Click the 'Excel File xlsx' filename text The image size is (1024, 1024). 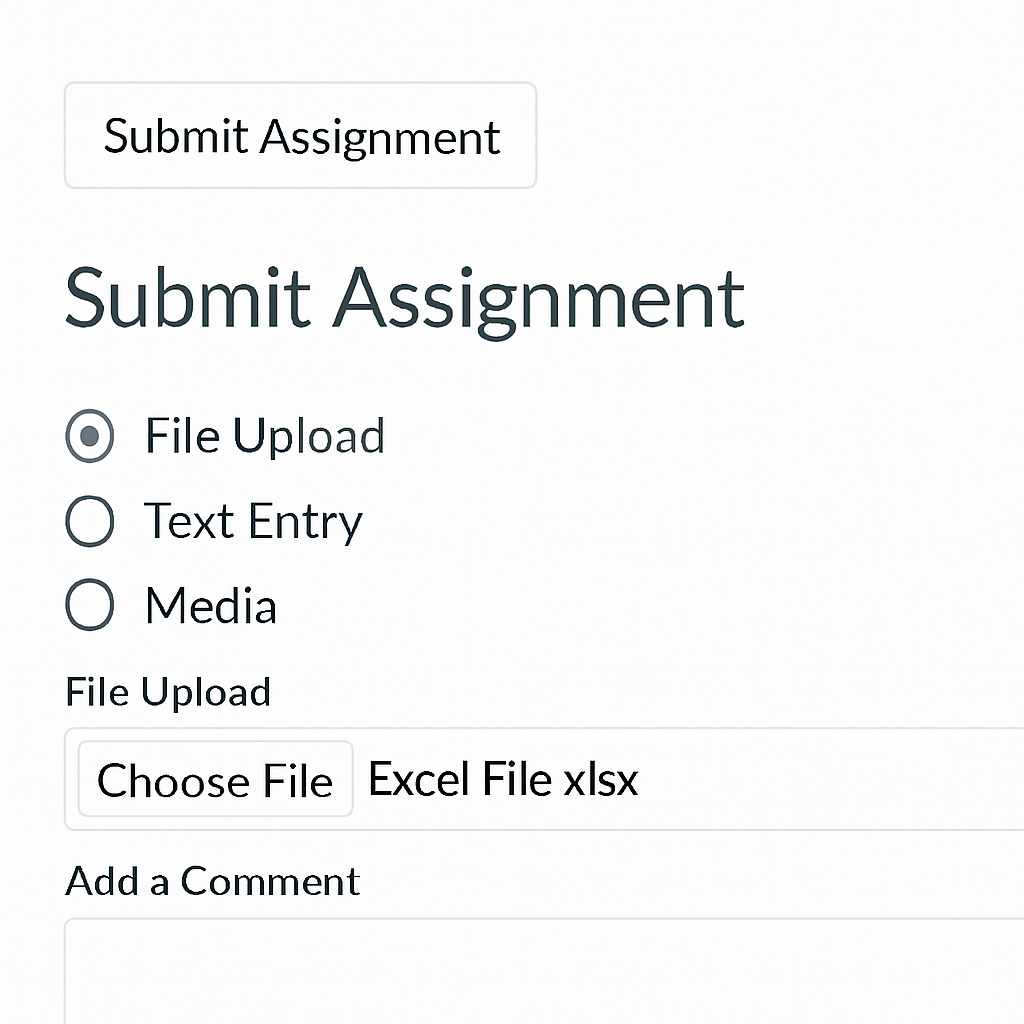click(503, 779)
